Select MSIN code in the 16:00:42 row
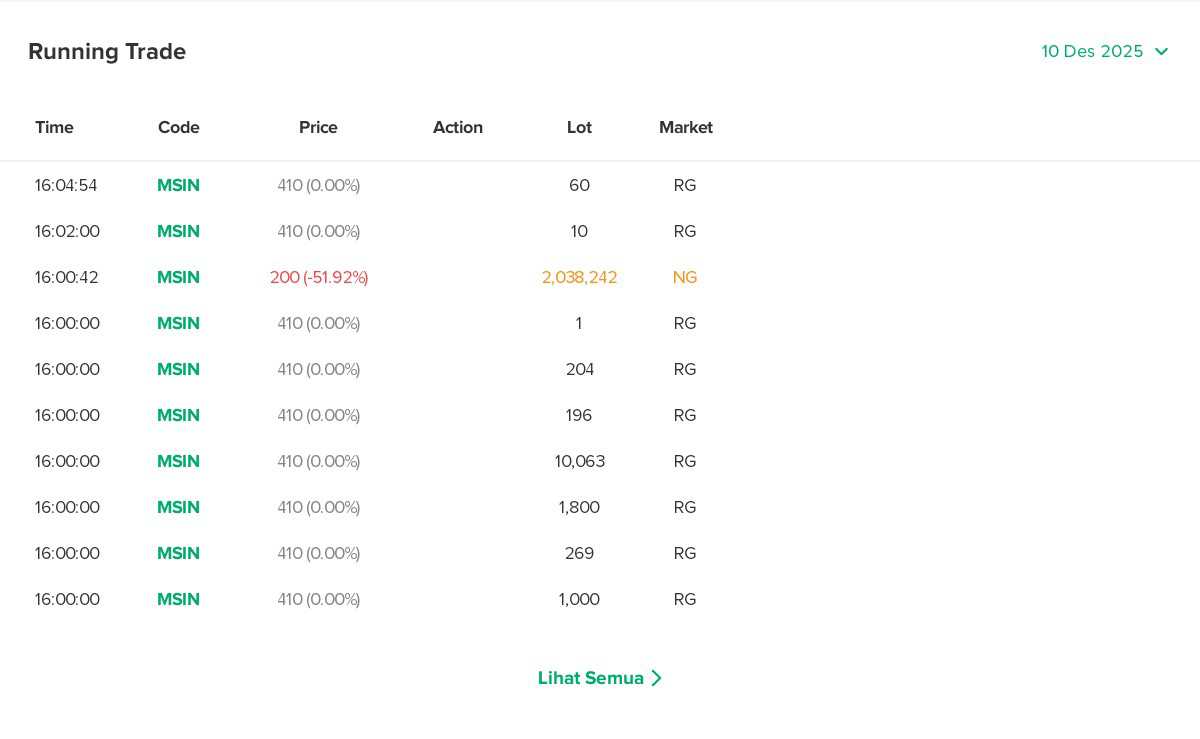The width and height of the screenshot is (1200, 739). point(178,278)
